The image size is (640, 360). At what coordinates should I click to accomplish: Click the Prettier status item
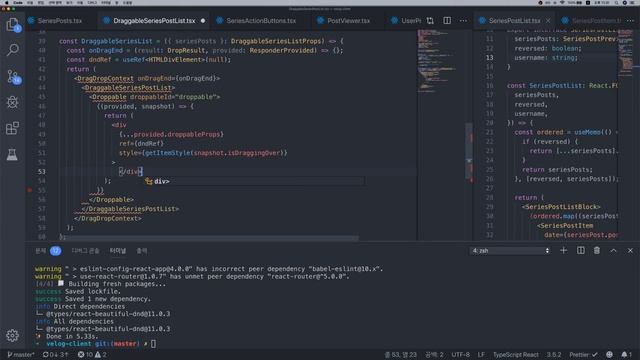(x=583, y=355)
